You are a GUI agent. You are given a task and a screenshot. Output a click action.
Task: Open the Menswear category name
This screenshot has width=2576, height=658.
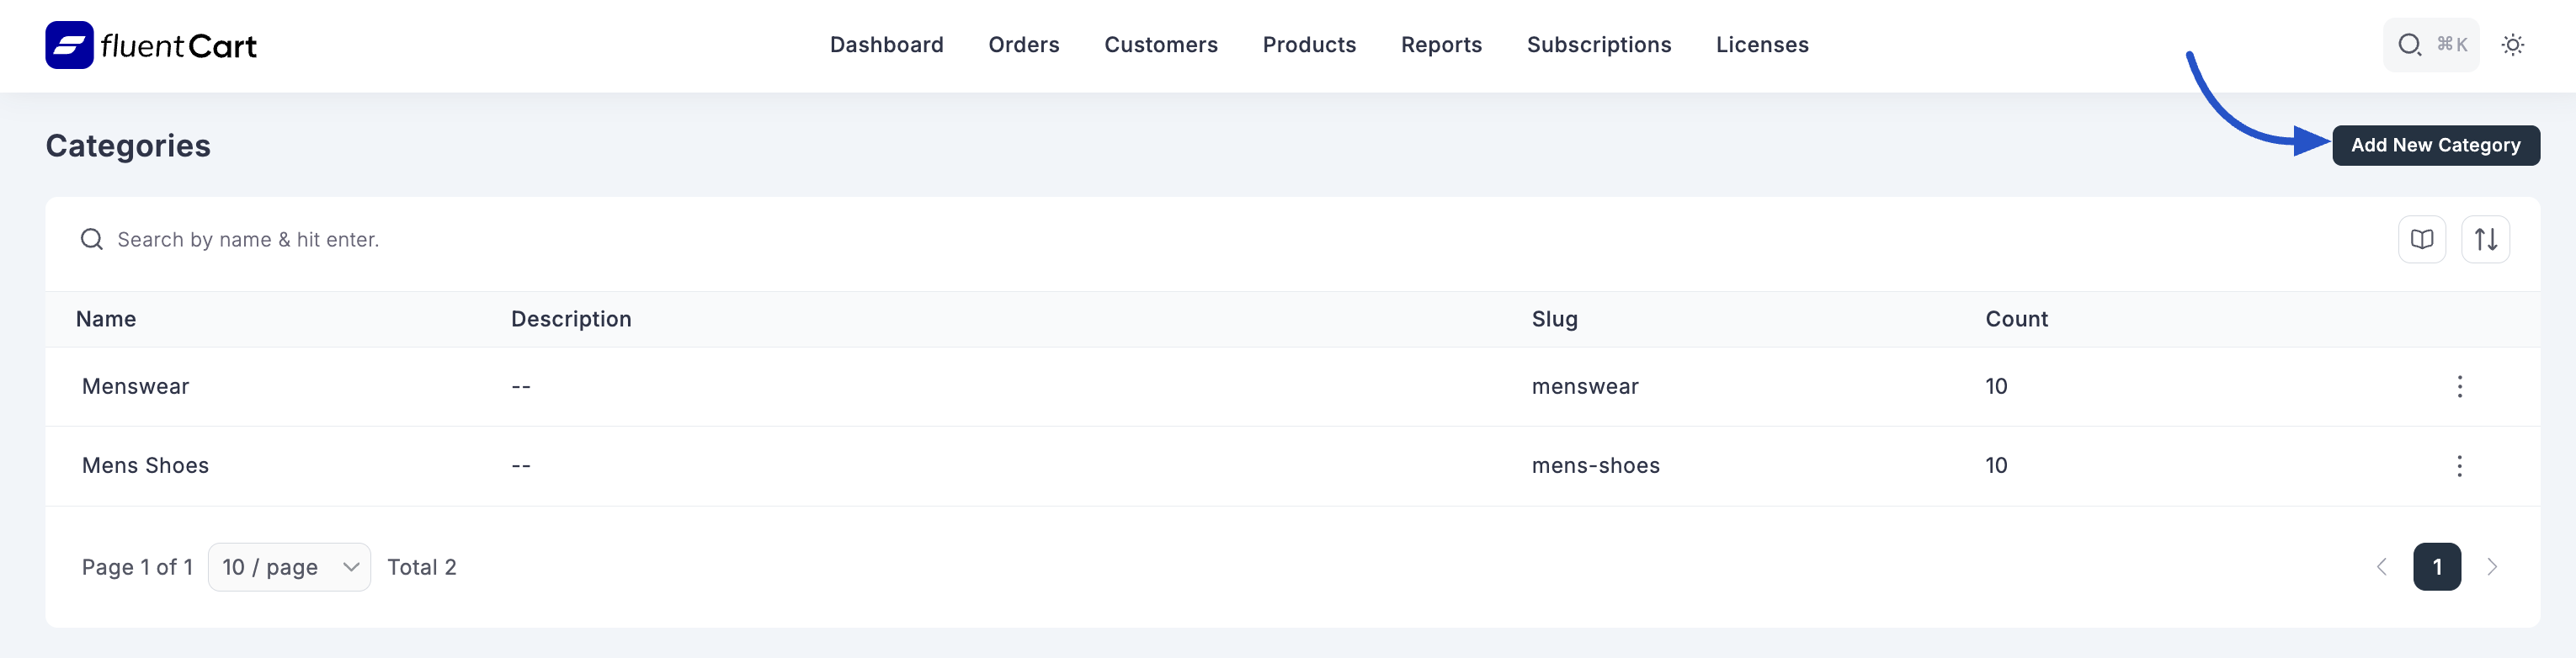pos(136,387)
